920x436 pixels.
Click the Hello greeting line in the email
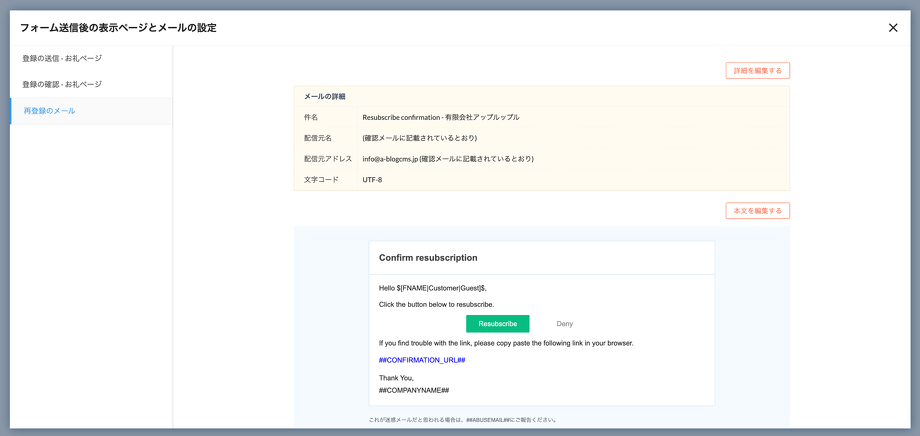click(x=433, y=288)
